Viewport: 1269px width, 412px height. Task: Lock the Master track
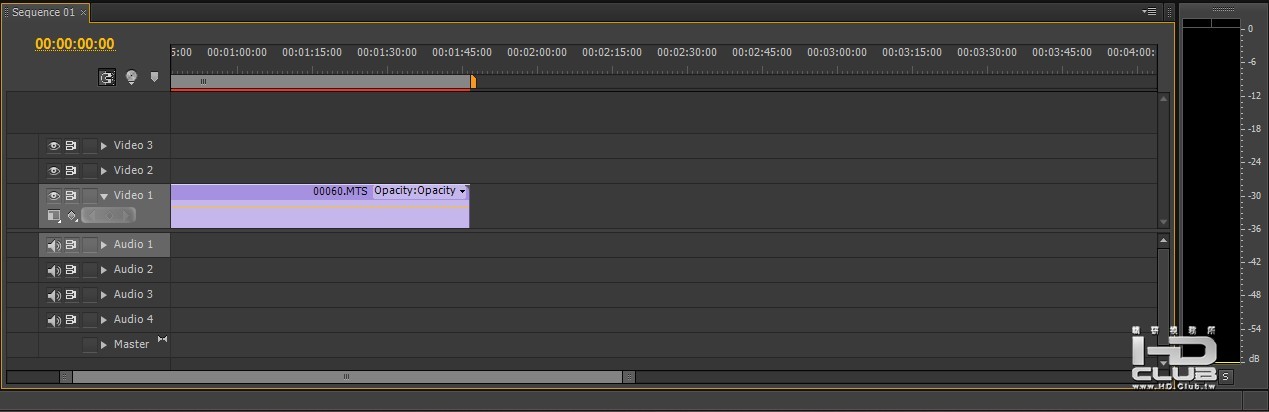click(x=90, y=344)
